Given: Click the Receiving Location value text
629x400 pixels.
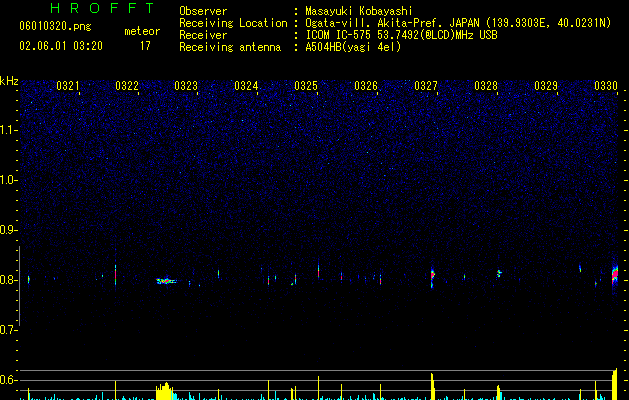Looking at the screenshot, I should [458, 23].
